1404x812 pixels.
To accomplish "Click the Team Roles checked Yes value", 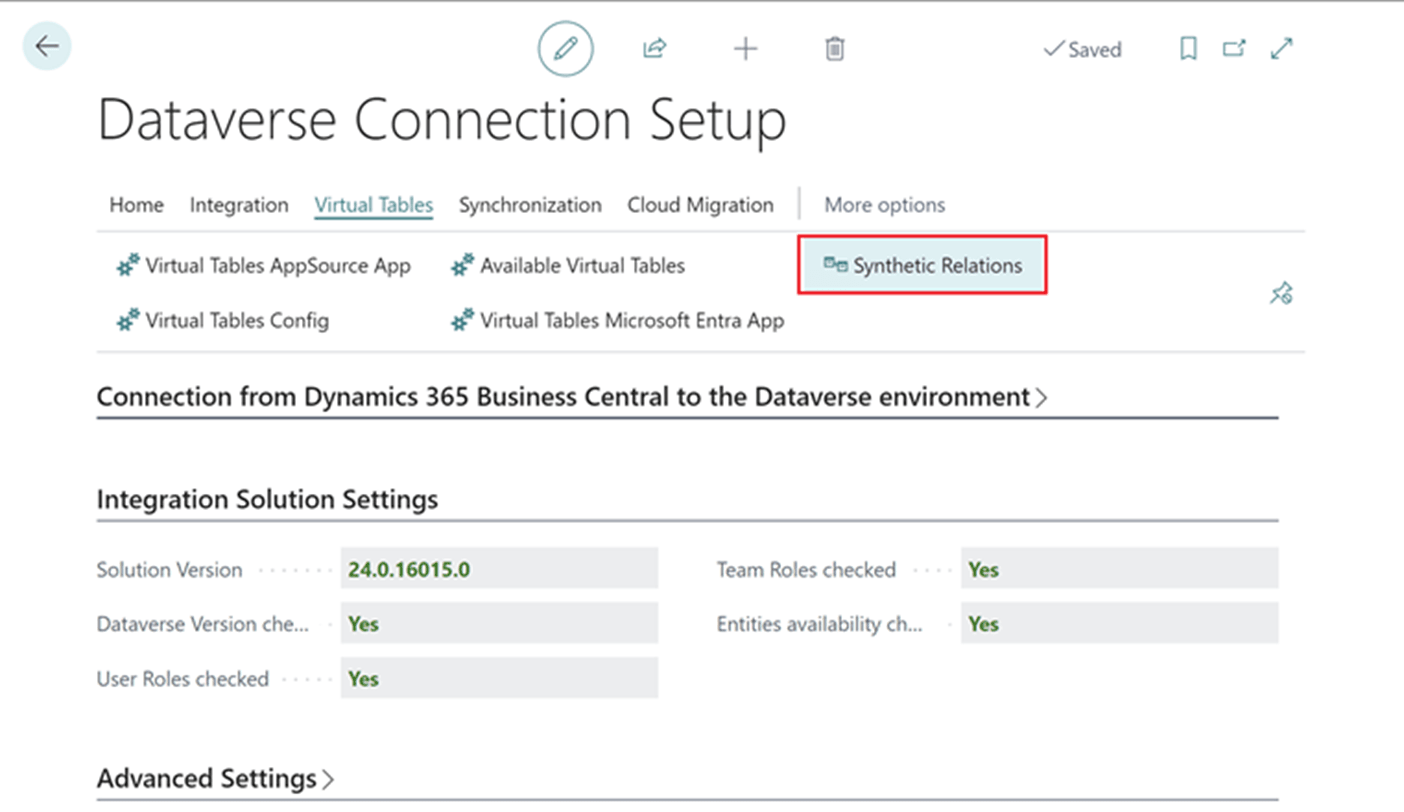I will pyautogui.click(x=1119, y=569).
